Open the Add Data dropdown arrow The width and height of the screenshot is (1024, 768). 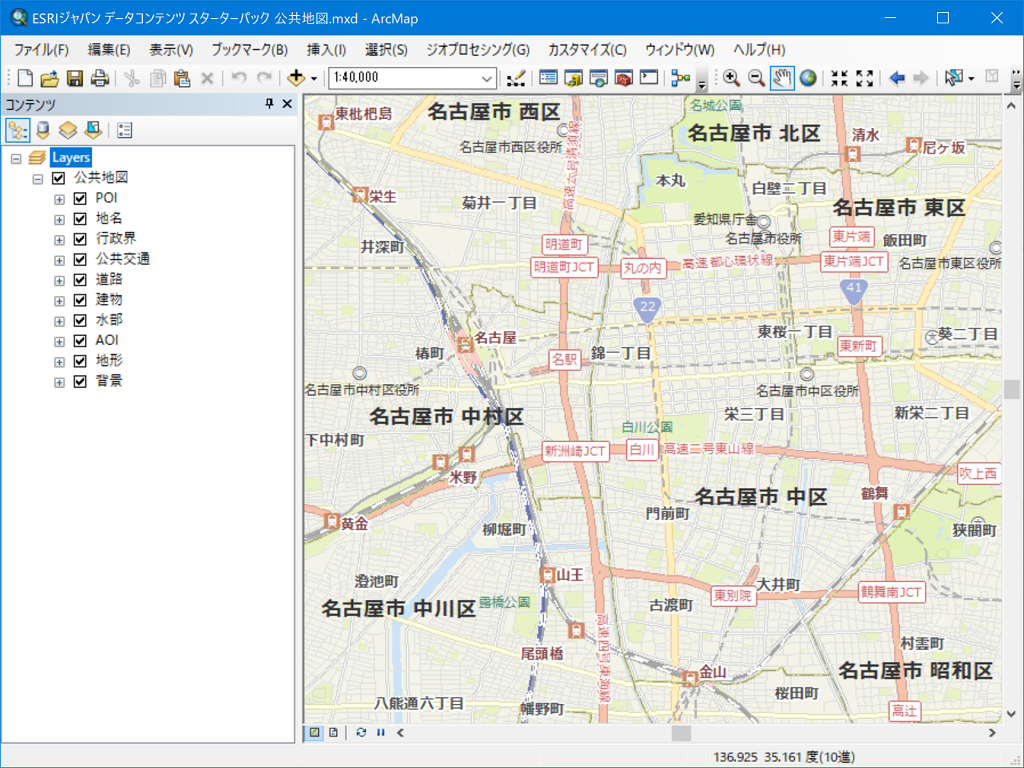(314, 78)
